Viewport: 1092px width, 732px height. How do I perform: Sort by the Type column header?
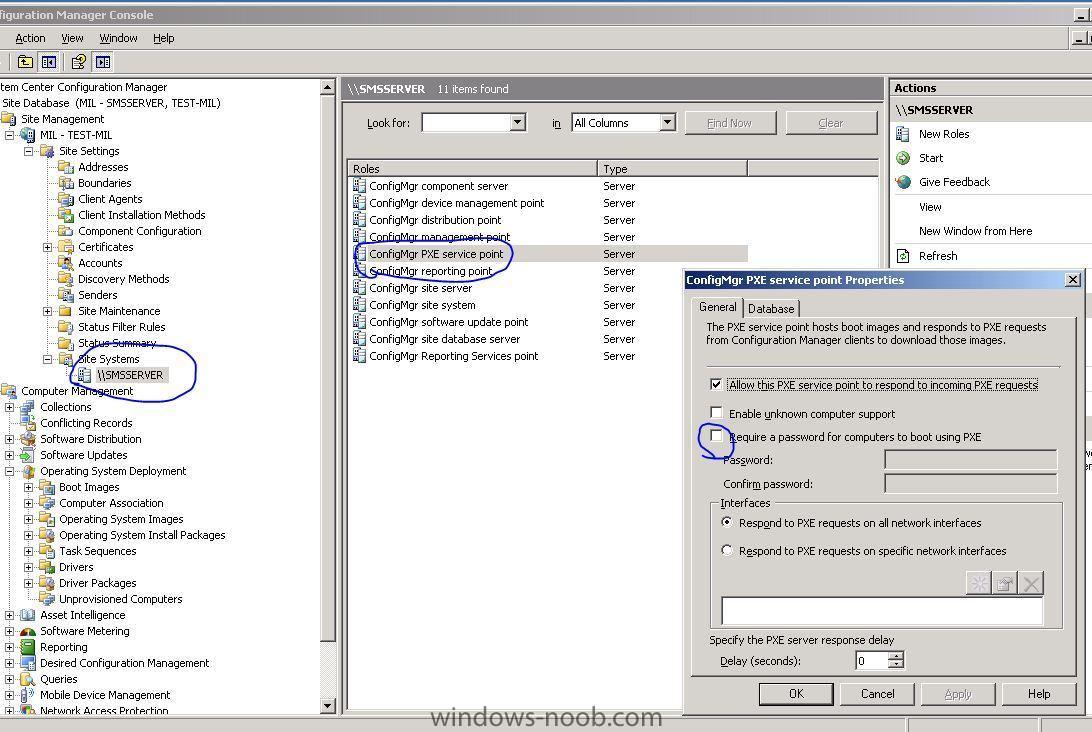(672, 169)
